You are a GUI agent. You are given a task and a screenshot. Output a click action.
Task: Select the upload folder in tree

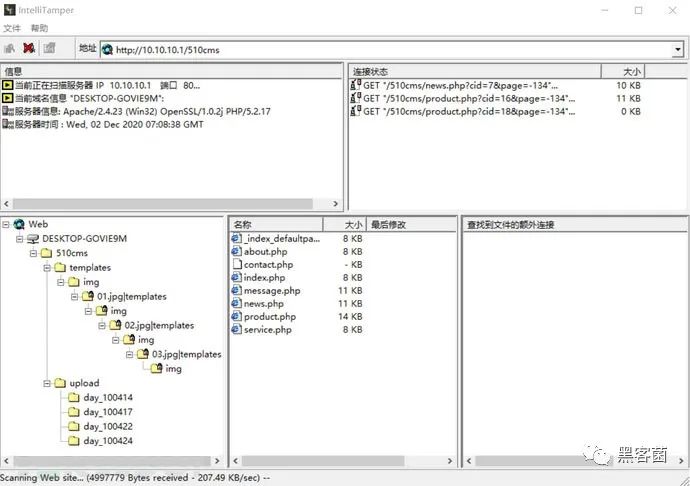(84, 383)
